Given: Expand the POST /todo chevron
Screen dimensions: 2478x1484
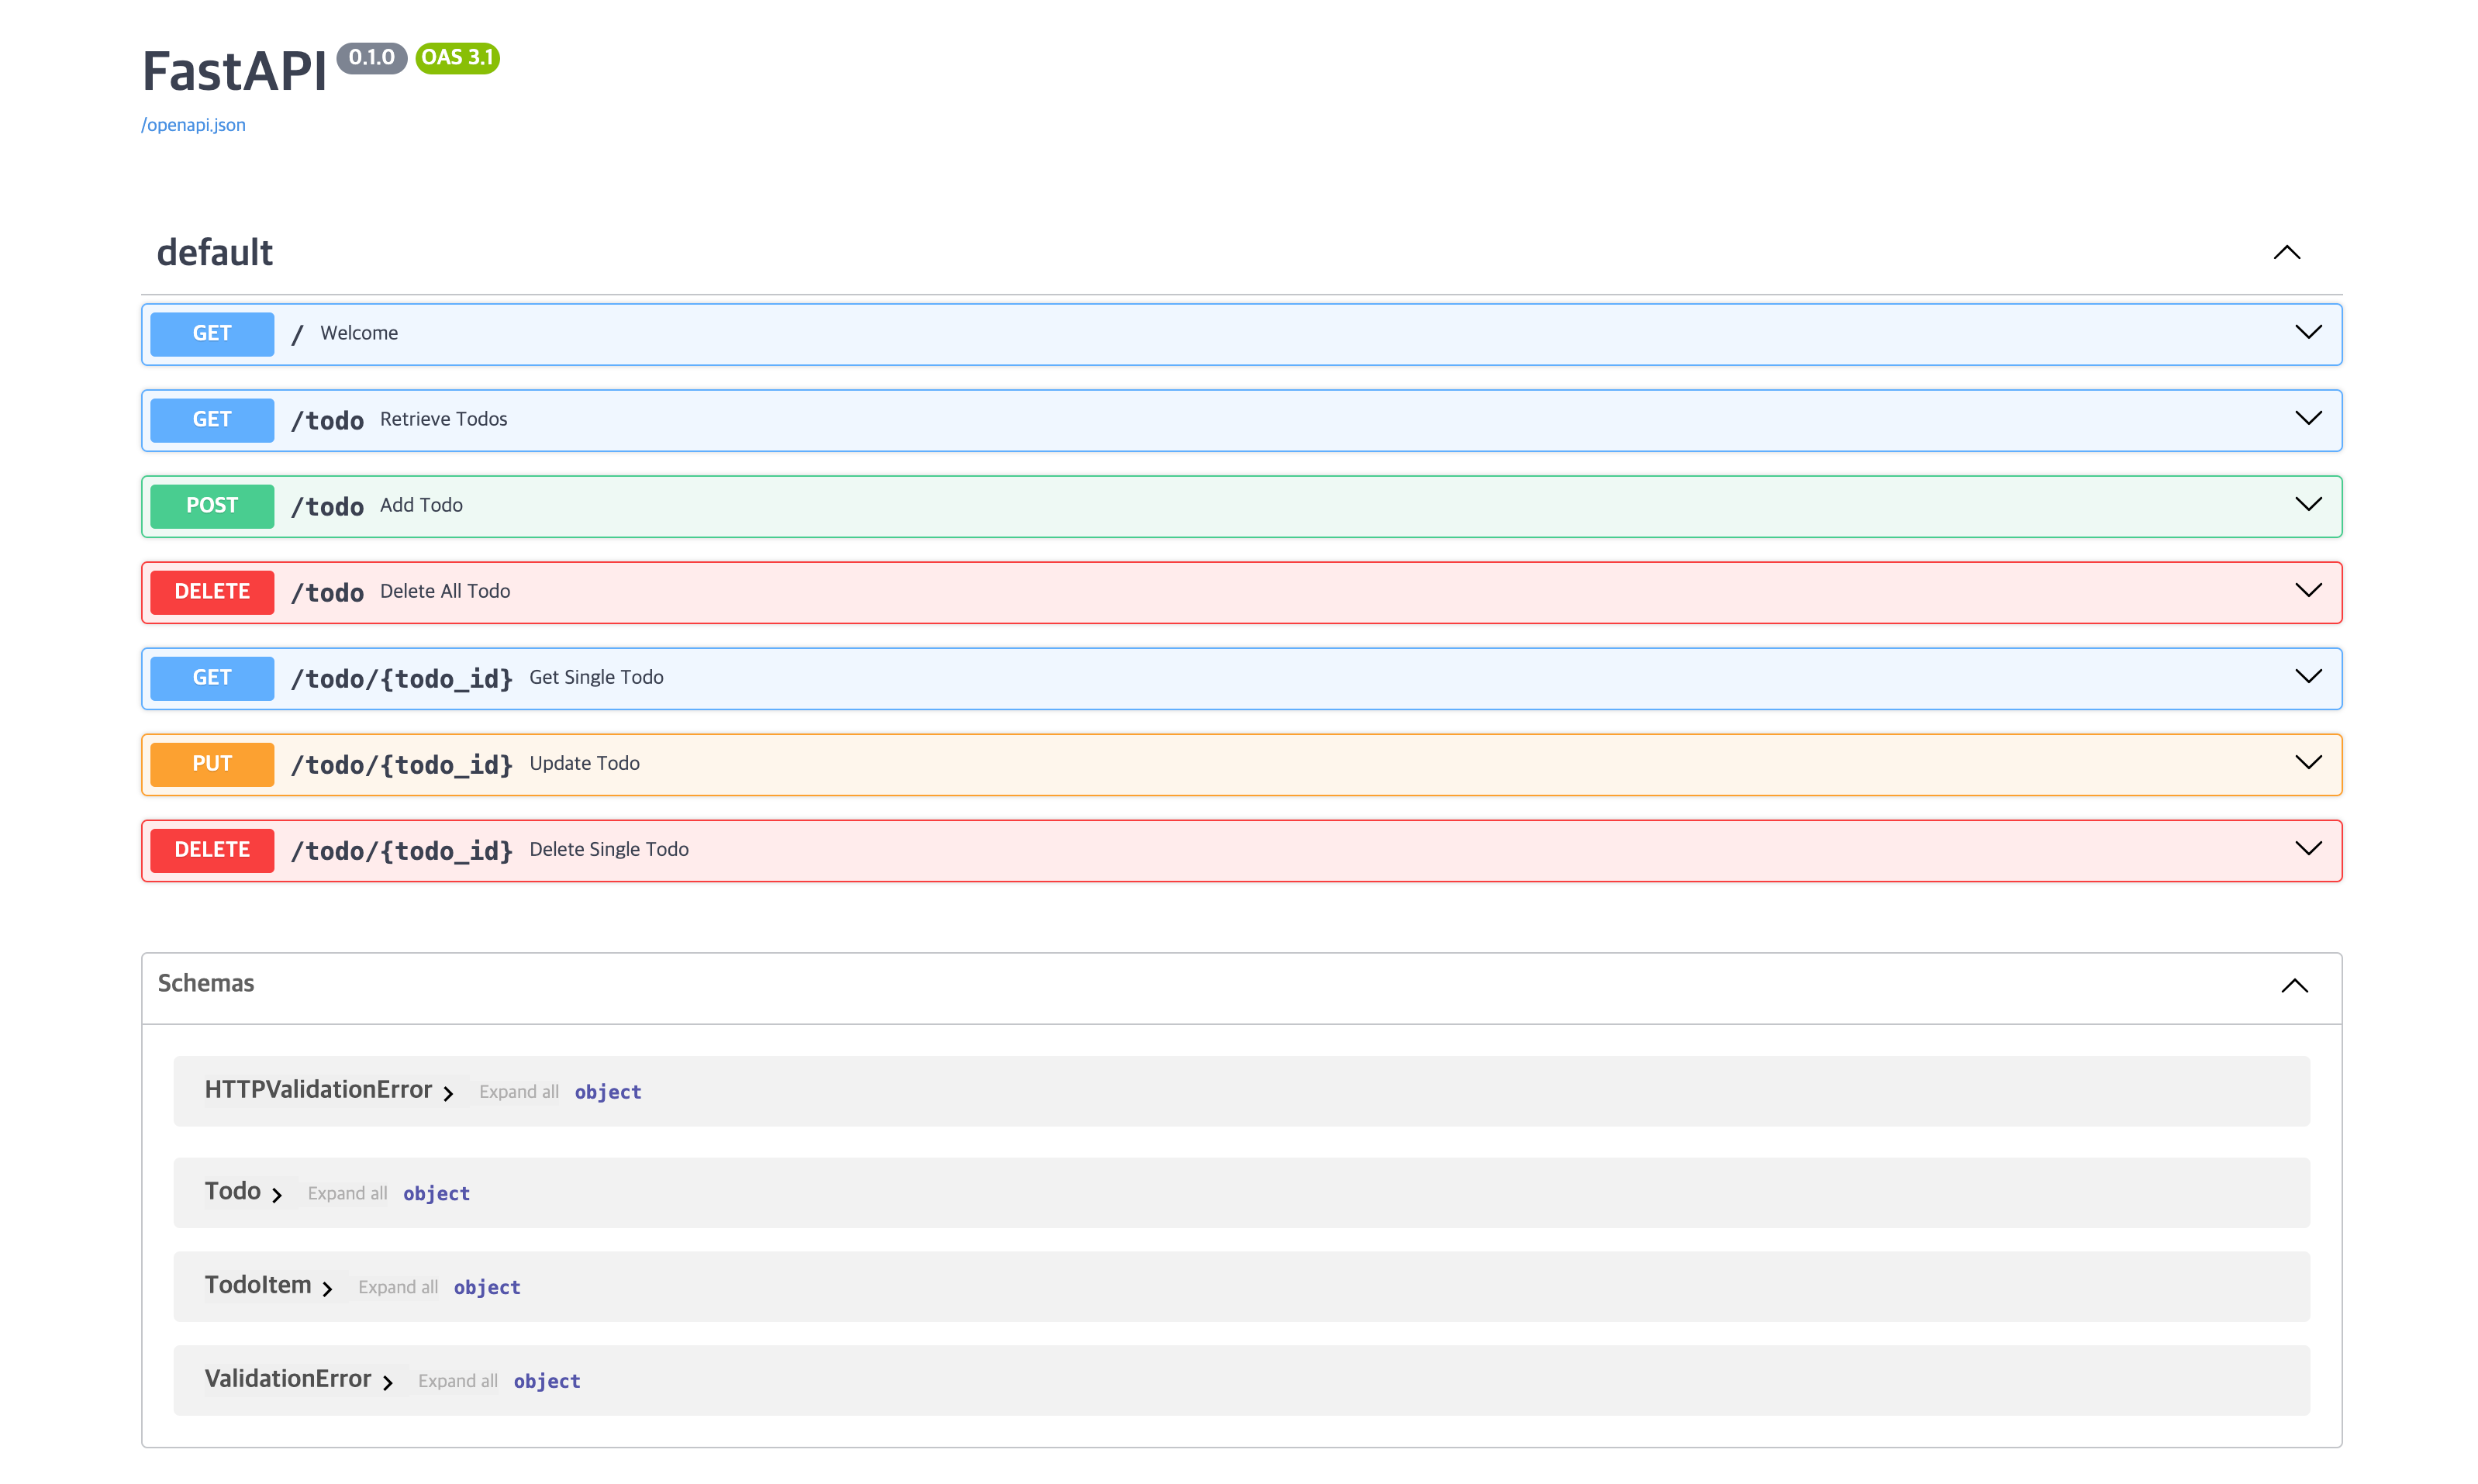Looking at the screenshot, I should click(x=2307, y=504).
